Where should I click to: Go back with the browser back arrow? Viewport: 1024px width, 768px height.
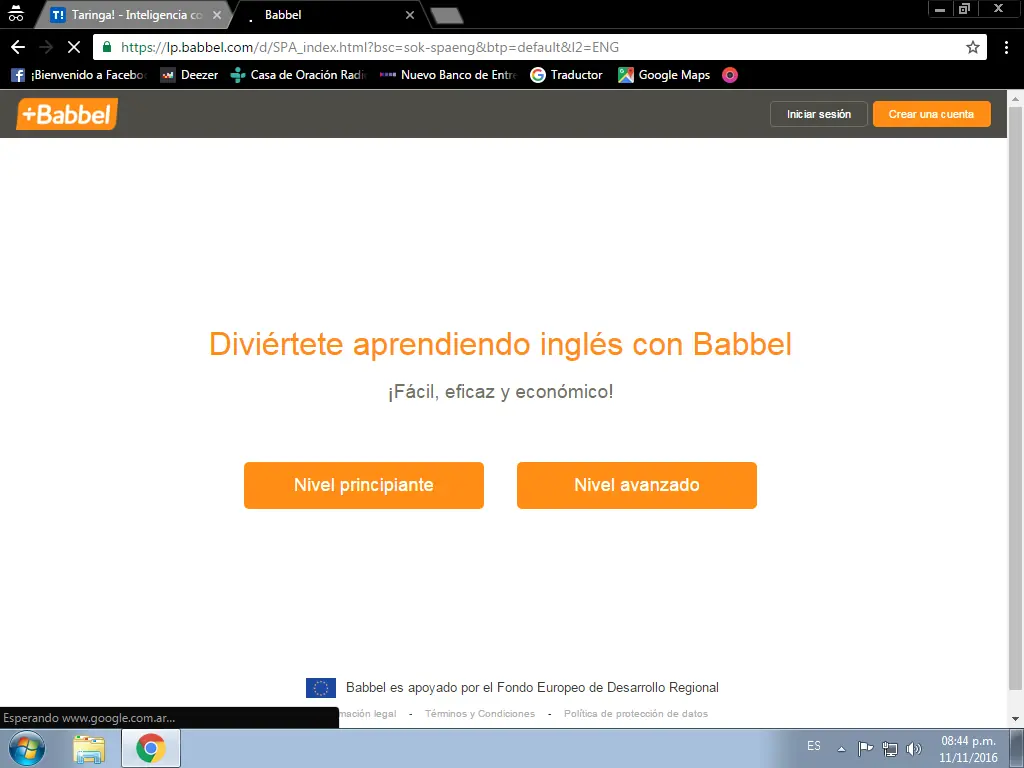(x=18, y=47)
